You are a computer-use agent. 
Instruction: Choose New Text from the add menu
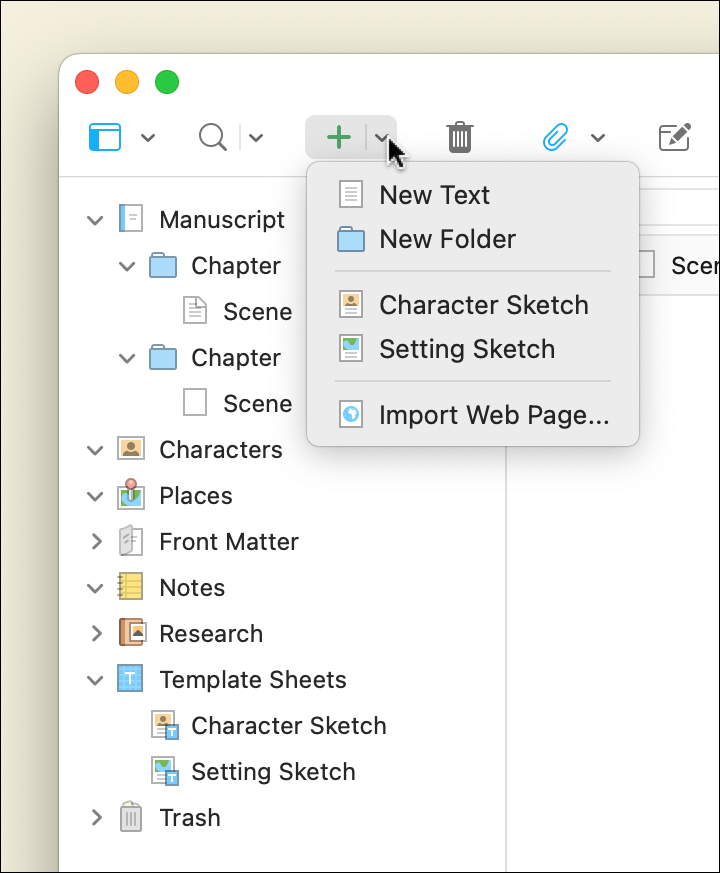coord(434,195)
